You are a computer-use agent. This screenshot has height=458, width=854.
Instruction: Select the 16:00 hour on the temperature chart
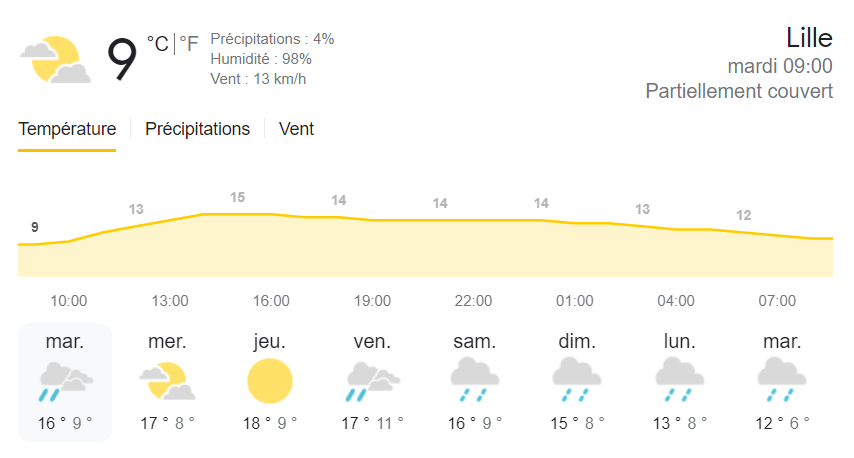click(271, 301)
